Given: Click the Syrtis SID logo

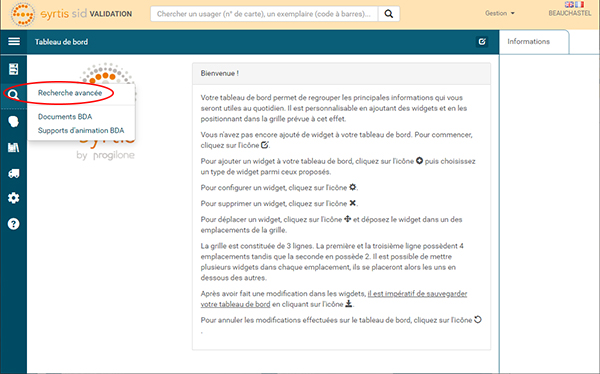Looking at the screenshot, I should pos(71,14).
